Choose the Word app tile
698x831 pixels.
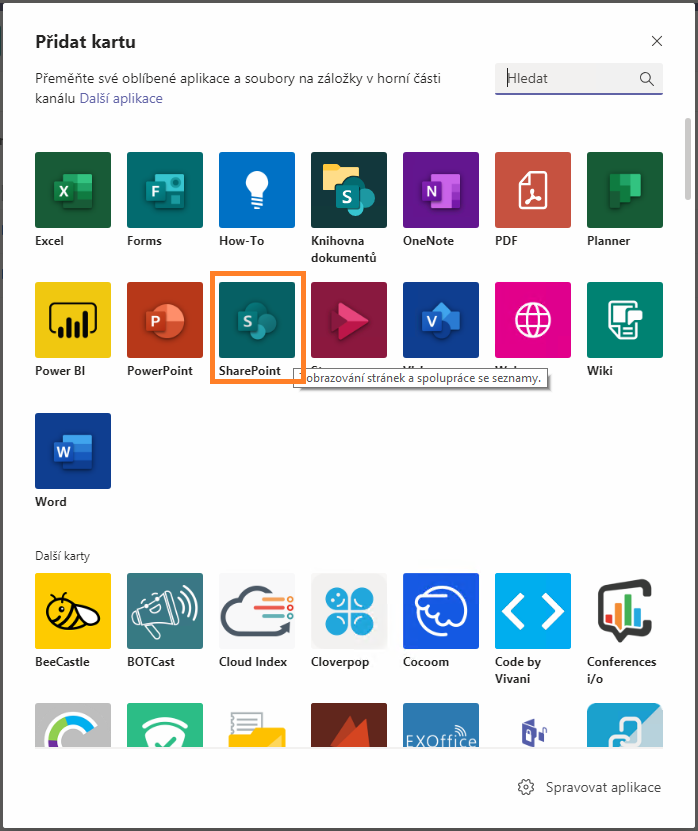point(73,450)
